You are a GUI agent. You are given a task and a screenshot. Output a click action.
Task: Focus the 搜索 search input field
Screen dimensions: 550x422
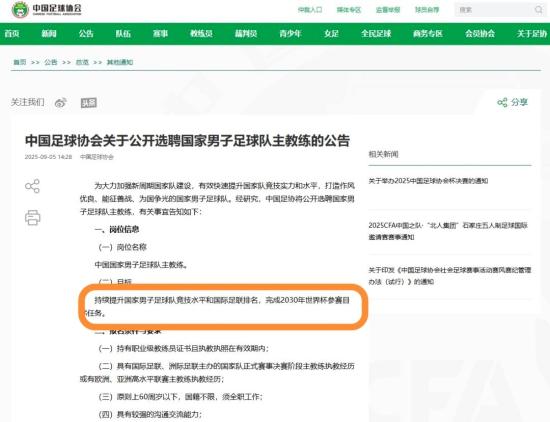click(x=494, y=10)
